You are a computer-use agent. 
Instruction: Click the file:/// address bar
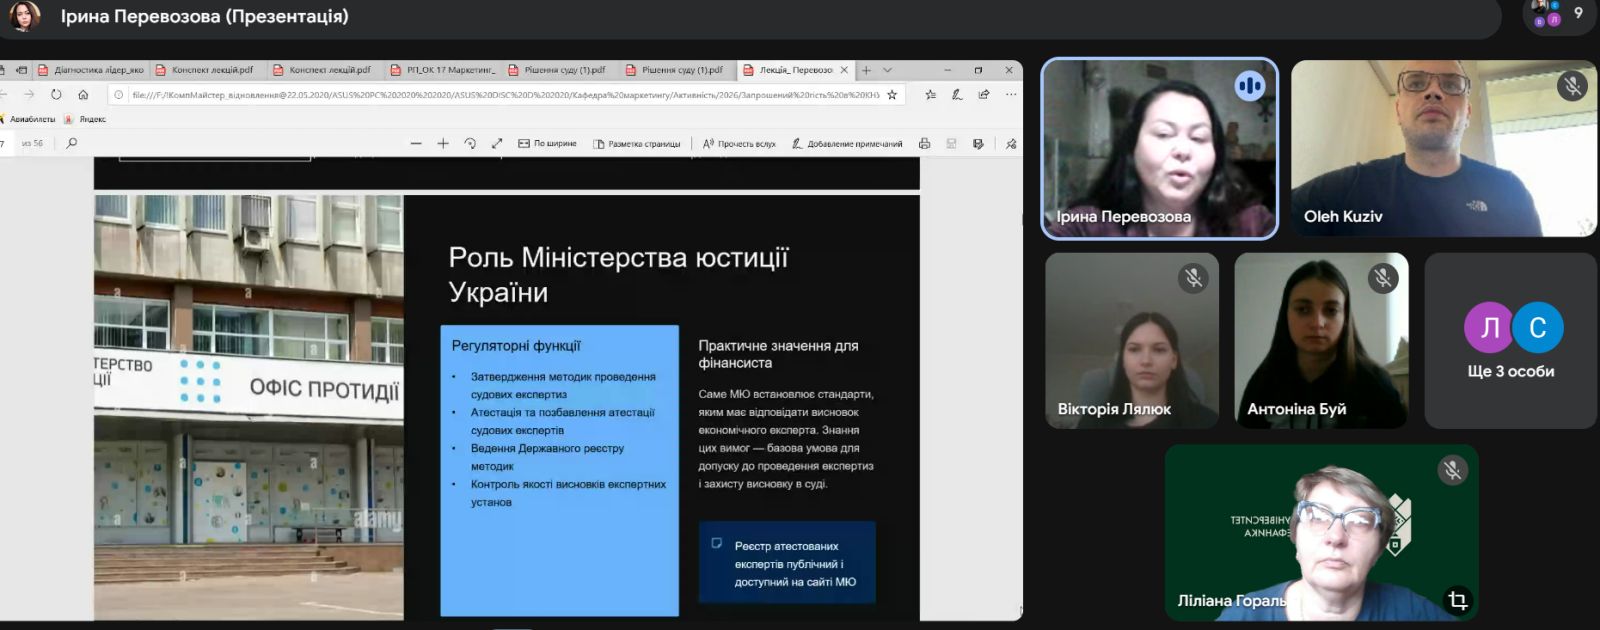coord(505,94)
